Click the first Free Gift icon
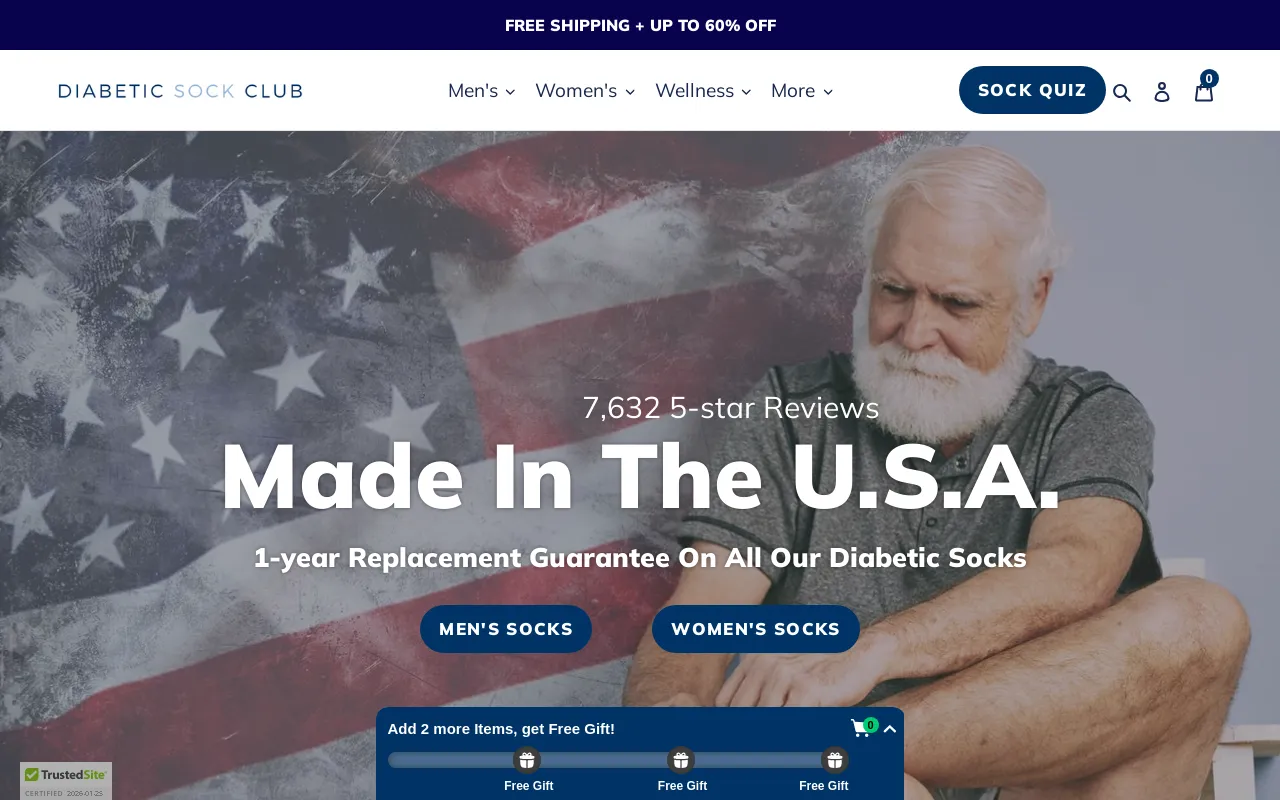This screenshot has height=800, width=1280. coord(527,760)
